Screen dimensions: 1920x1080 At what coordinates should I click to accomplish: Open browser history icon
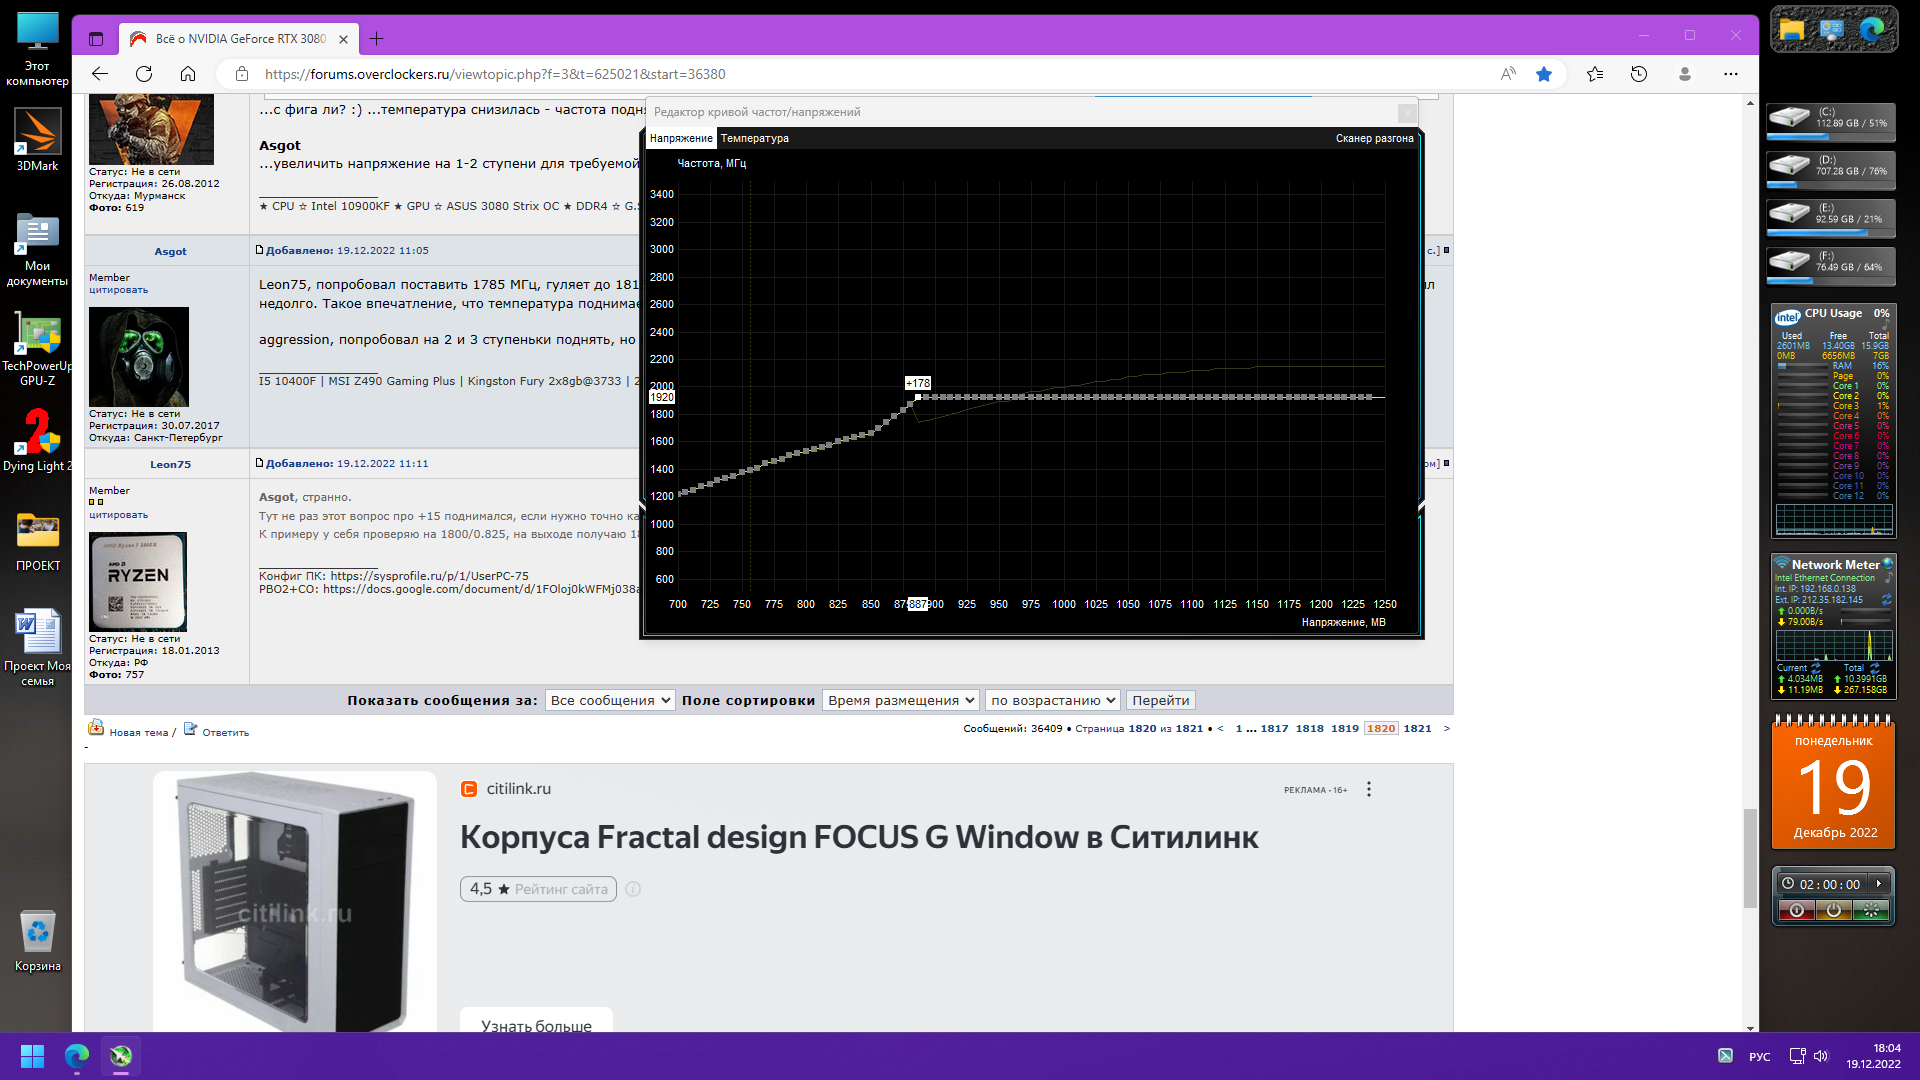click(x=1639, y=74)
